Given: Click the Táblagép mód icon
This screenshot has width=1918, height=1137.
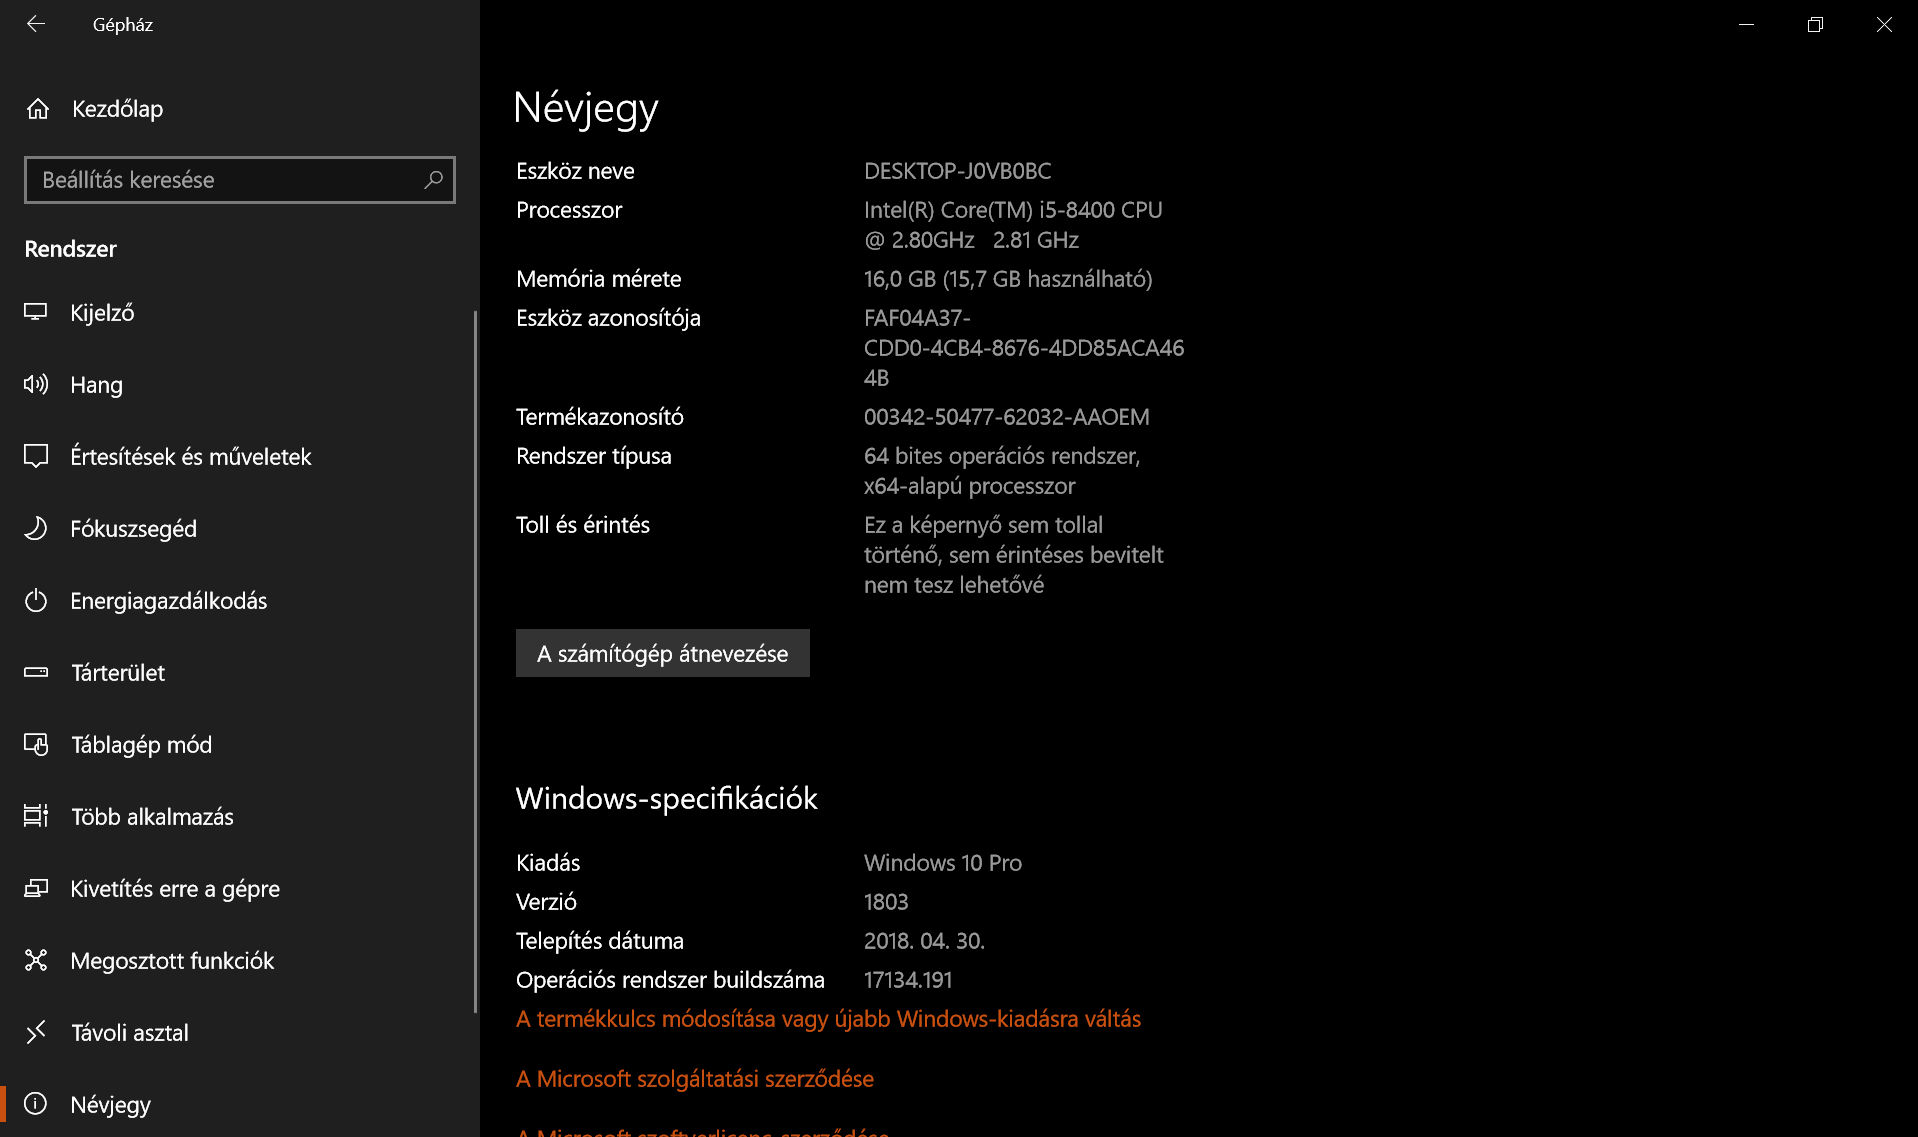Looking at the screenshot, I should [36, 744].
